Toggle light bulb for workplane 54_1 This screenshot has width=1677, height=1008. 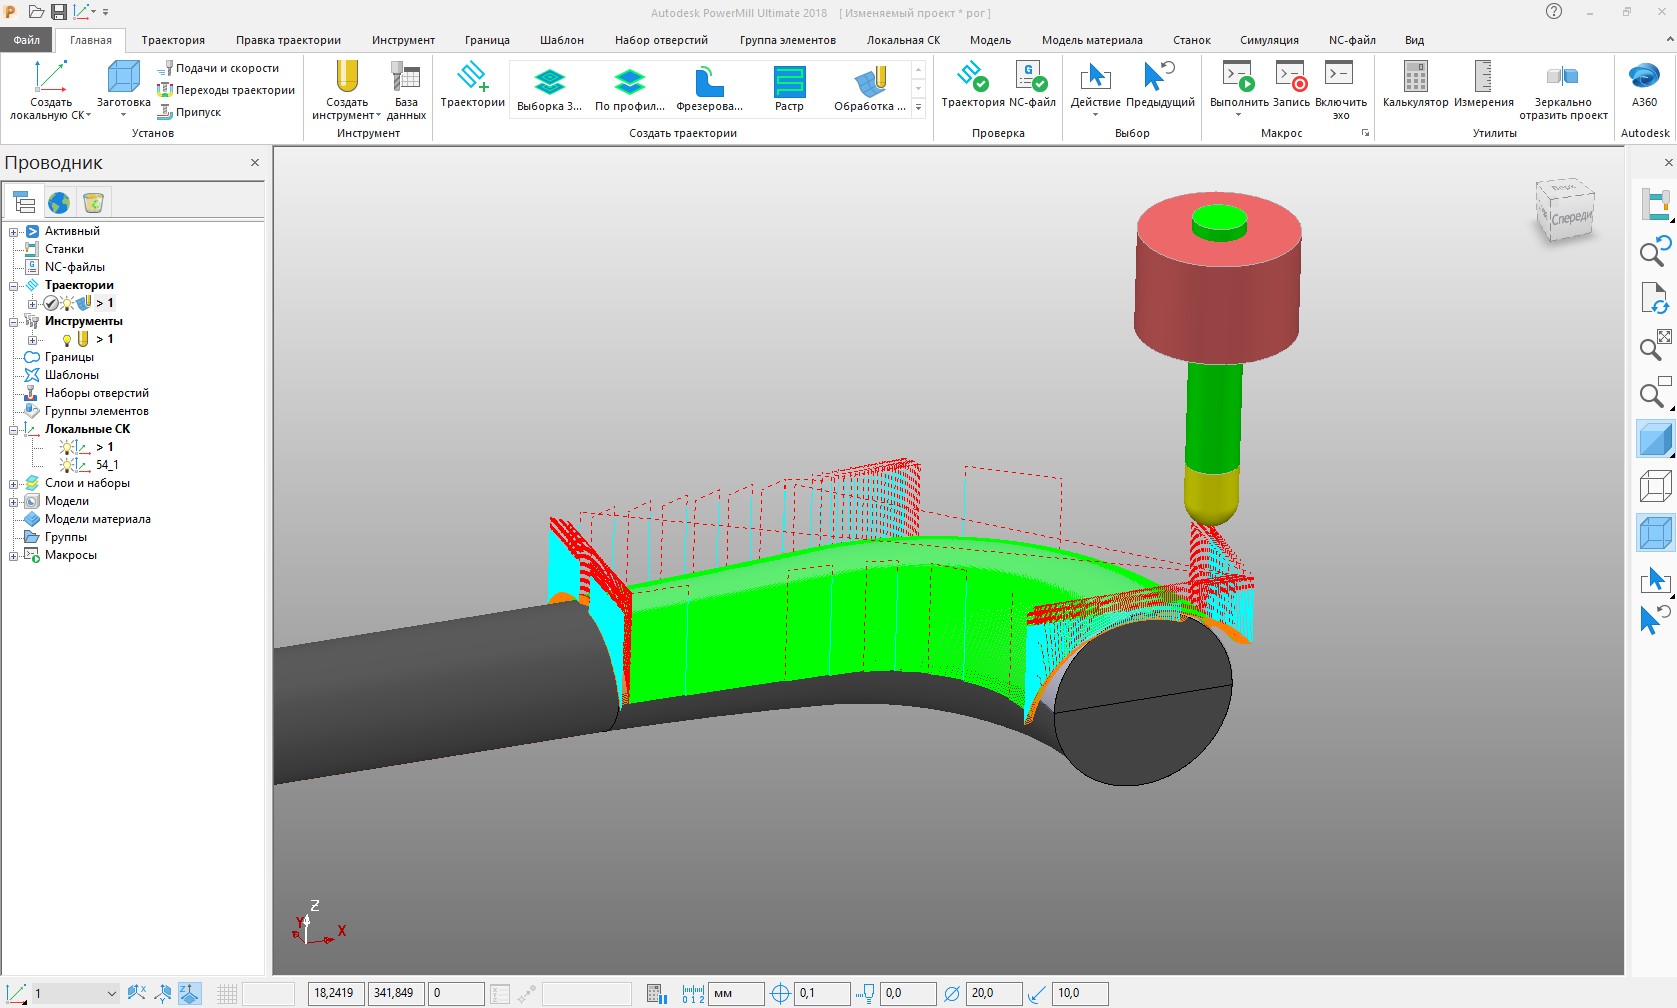pyautogui.click(x=66, y=465)
